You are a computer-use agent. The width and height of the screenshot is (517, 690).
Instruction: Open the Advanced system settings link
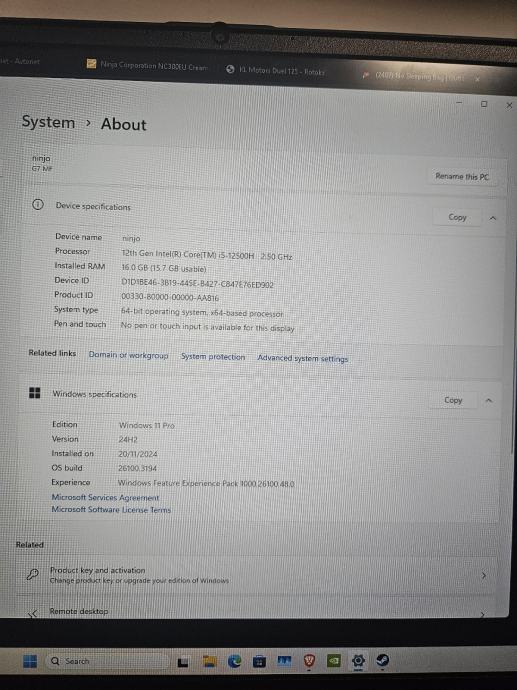[303, 358]
